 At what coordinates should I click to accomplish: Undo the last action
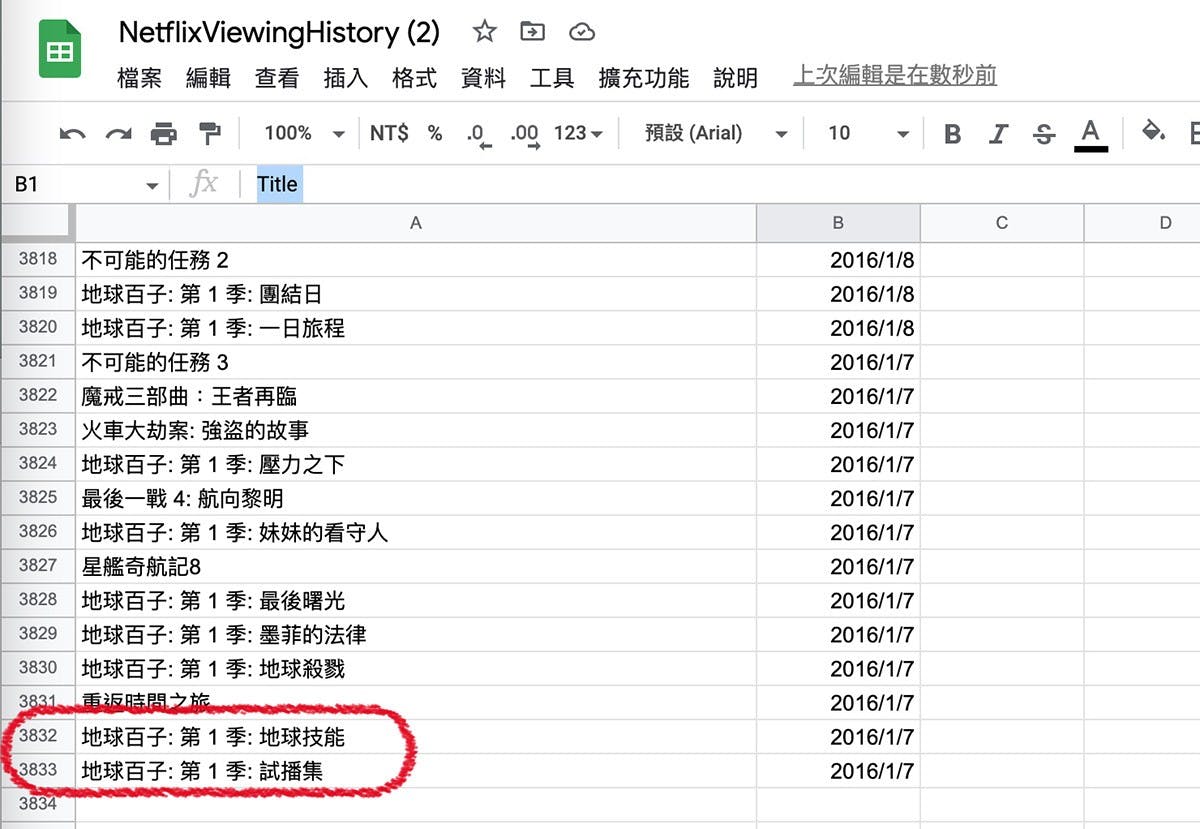[x=72, y=134]
